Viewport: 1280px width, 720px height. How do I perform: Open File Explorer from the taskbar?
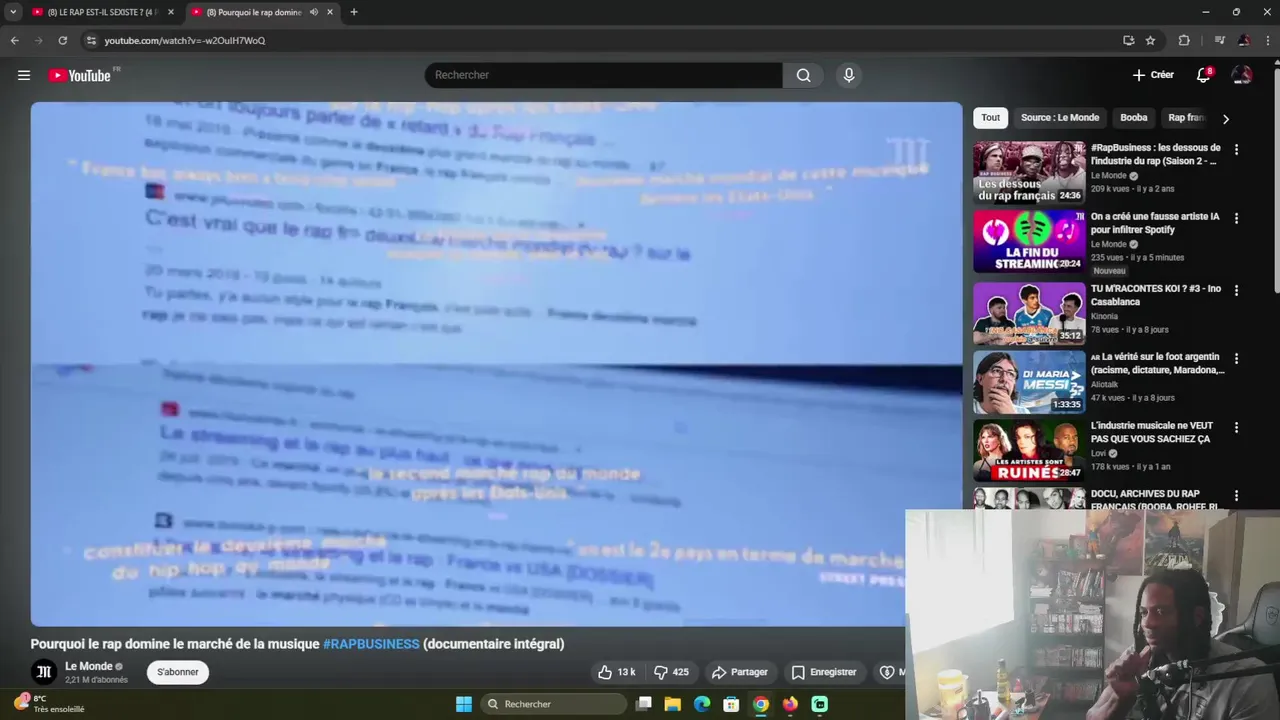(x=673, y=704)
